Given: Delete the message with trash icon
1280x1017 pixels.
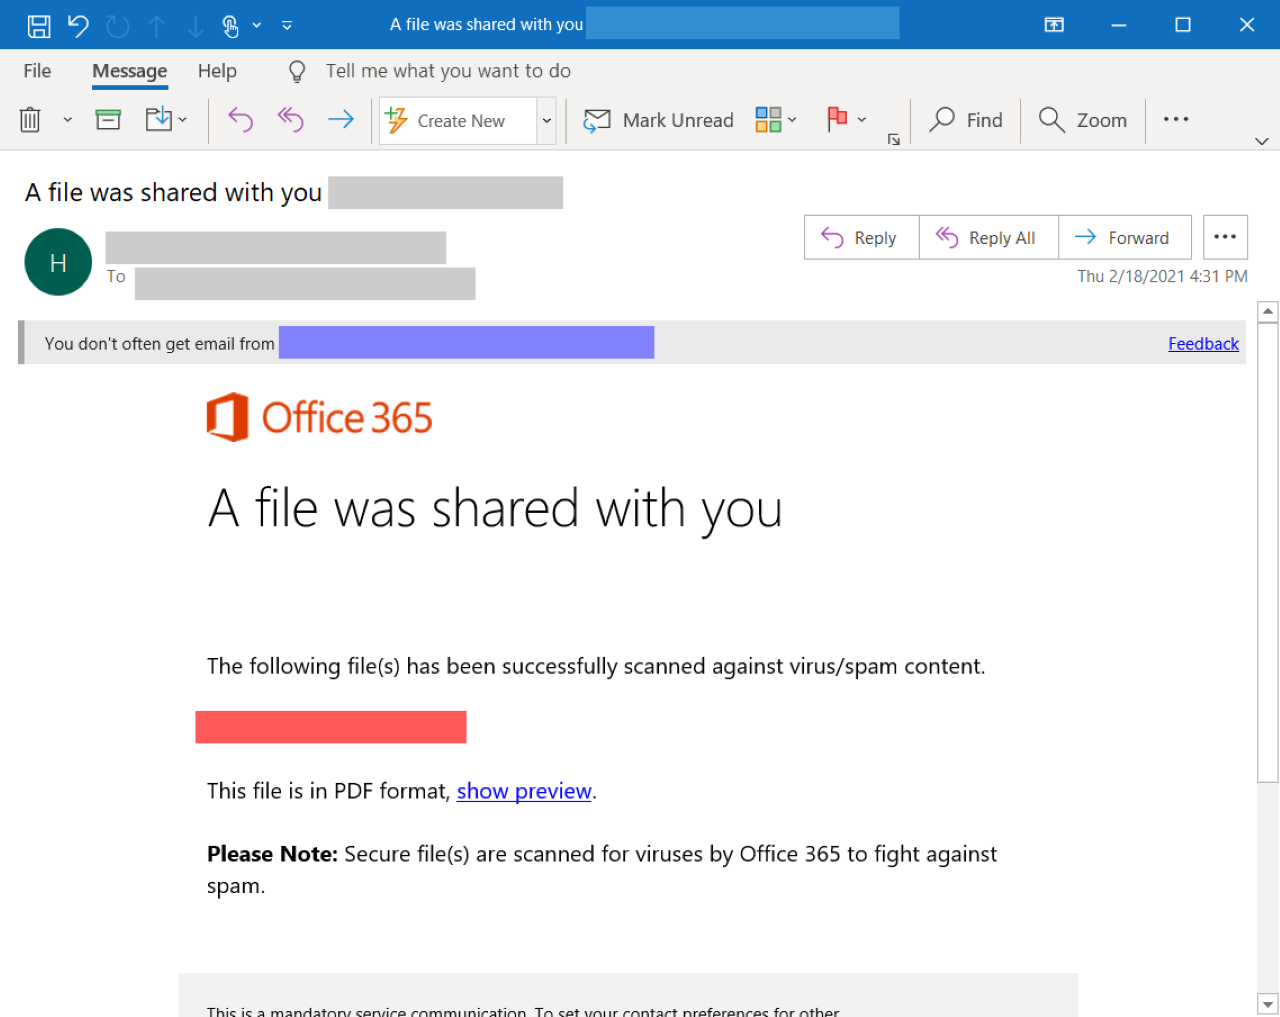Looking at the screenshot, I should [30, 120].
